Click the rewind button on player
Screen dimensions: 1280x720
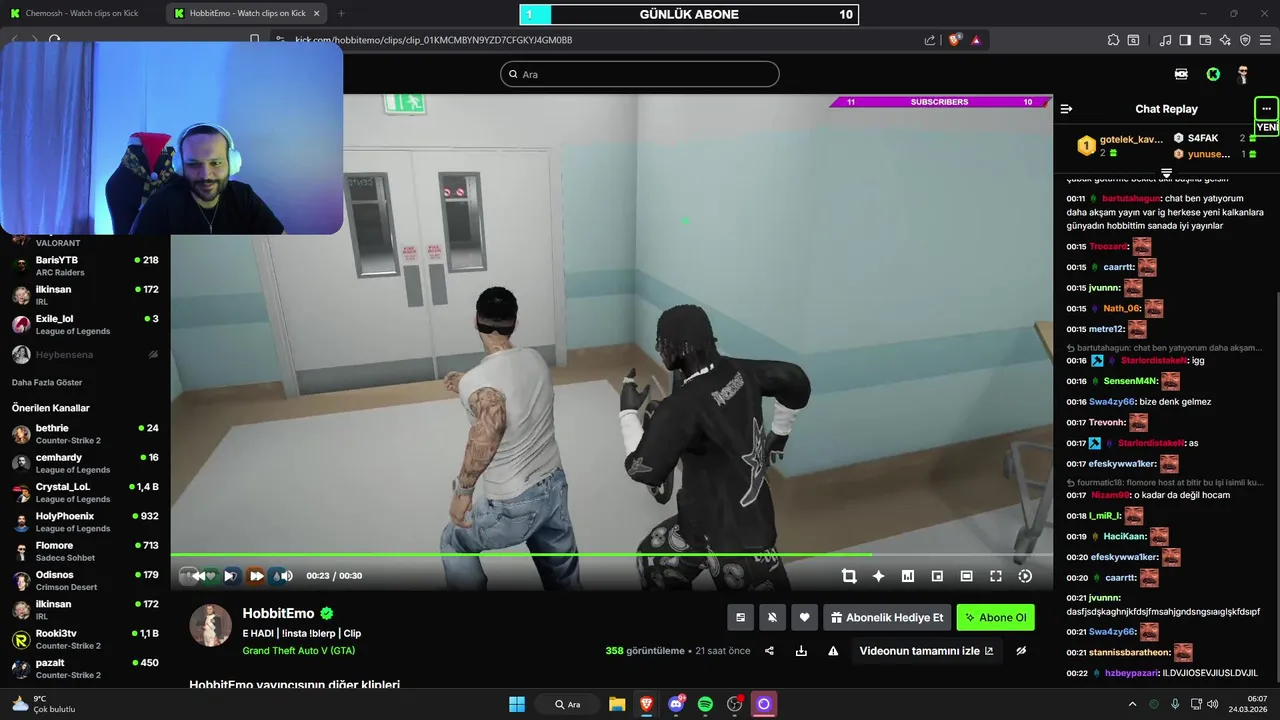pyautogui.click(x=200, y=575)
